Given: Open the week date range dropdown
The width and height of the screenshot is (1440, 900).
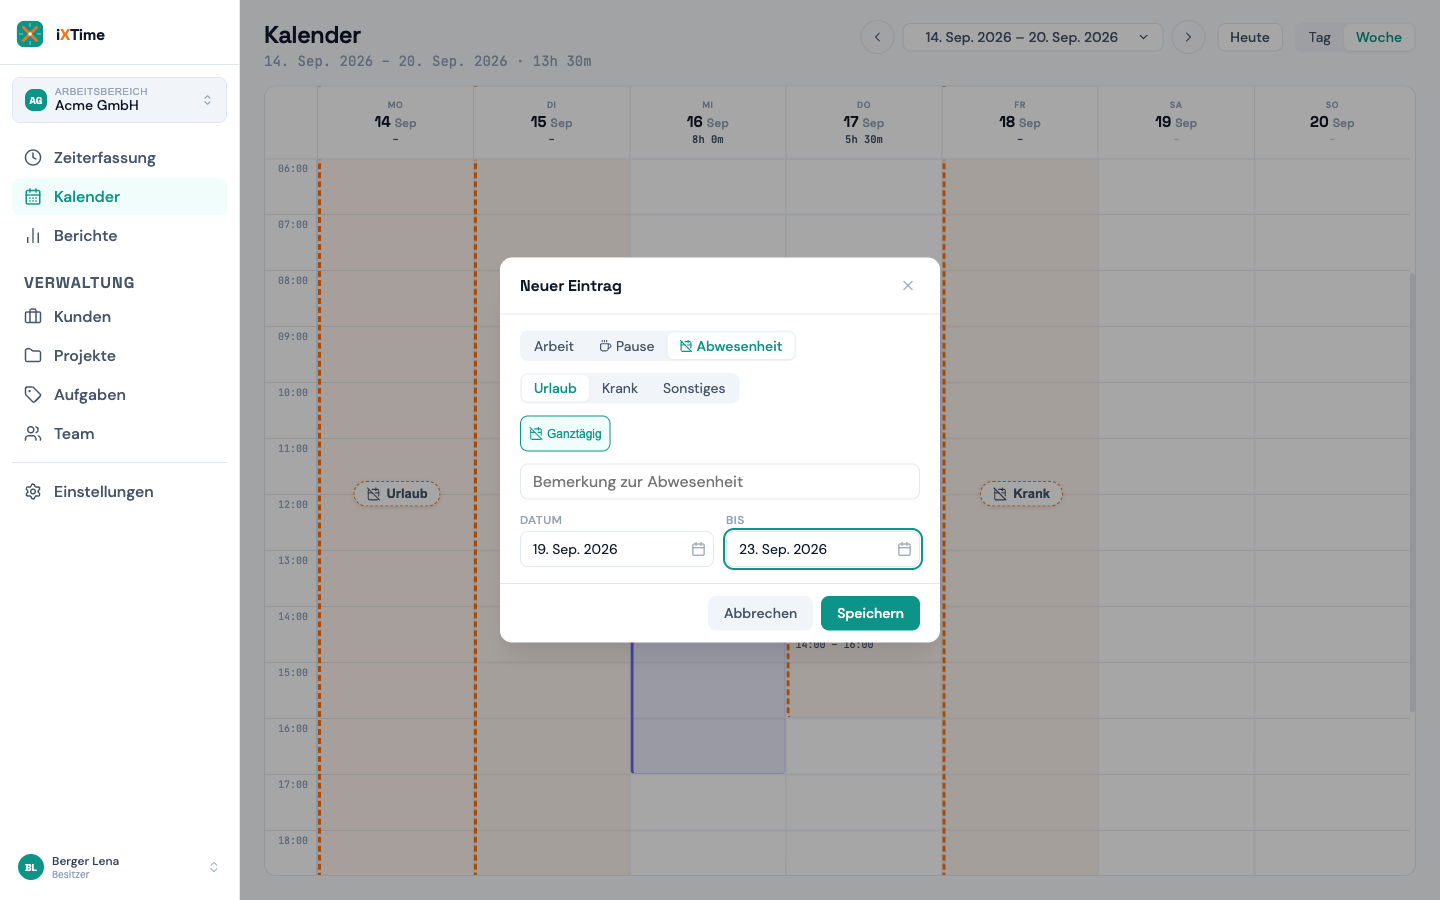Looking at the screenshot, I should (x=1032, y=37).
